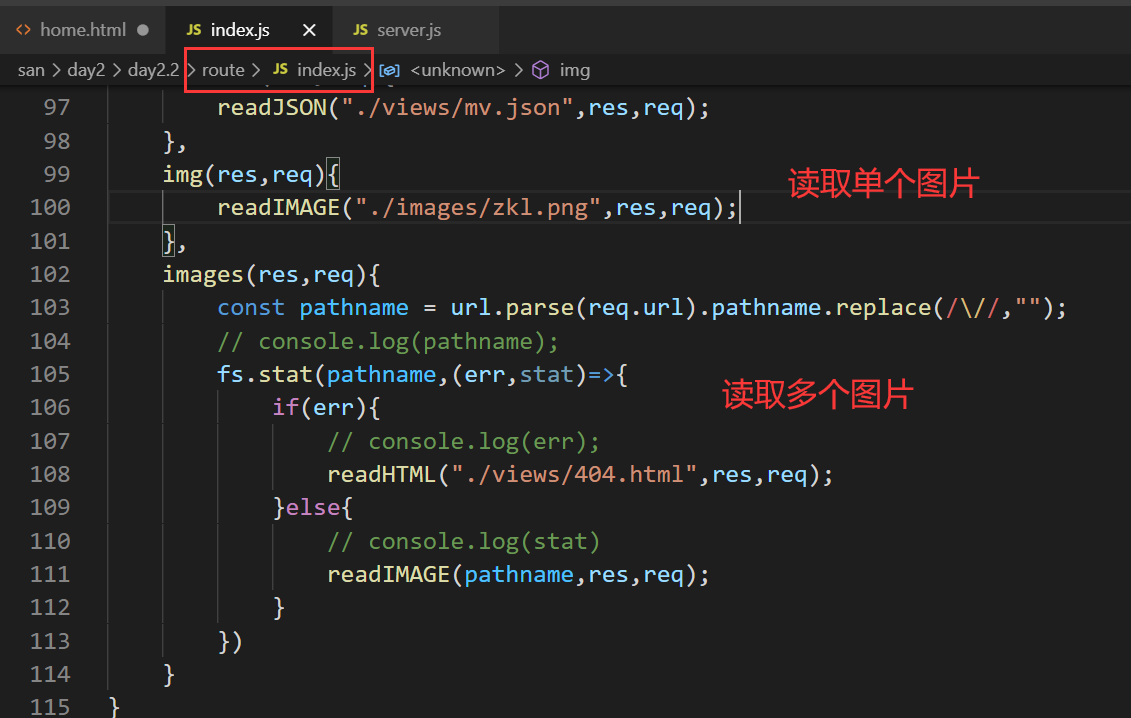Click the const keyword on line 103
This screenshot has width=1131, height=718.
click(251, 307)
